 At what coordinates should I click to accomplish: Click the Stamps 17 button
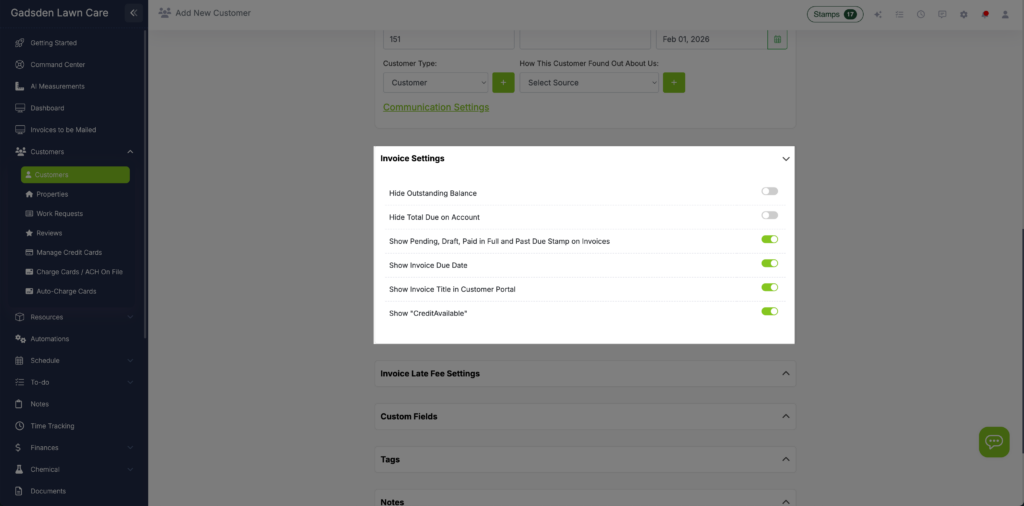(835, 14)
